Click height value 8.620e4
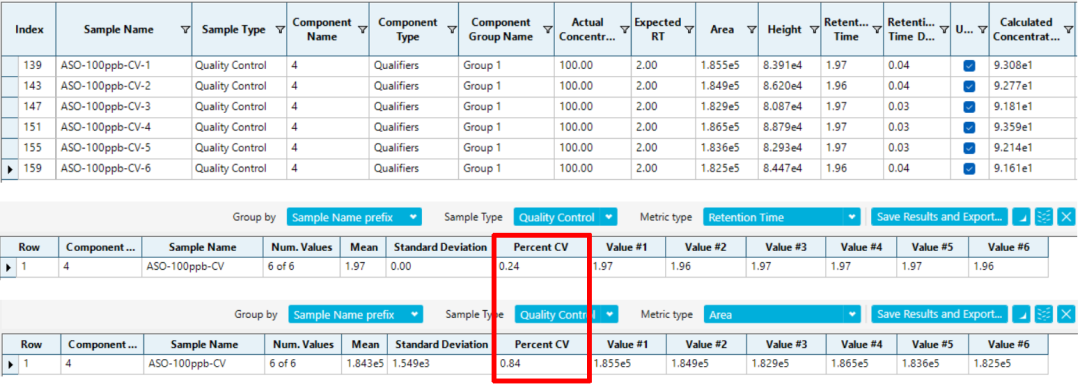Viewport: 1080px width, 389px height. [789, 86]
